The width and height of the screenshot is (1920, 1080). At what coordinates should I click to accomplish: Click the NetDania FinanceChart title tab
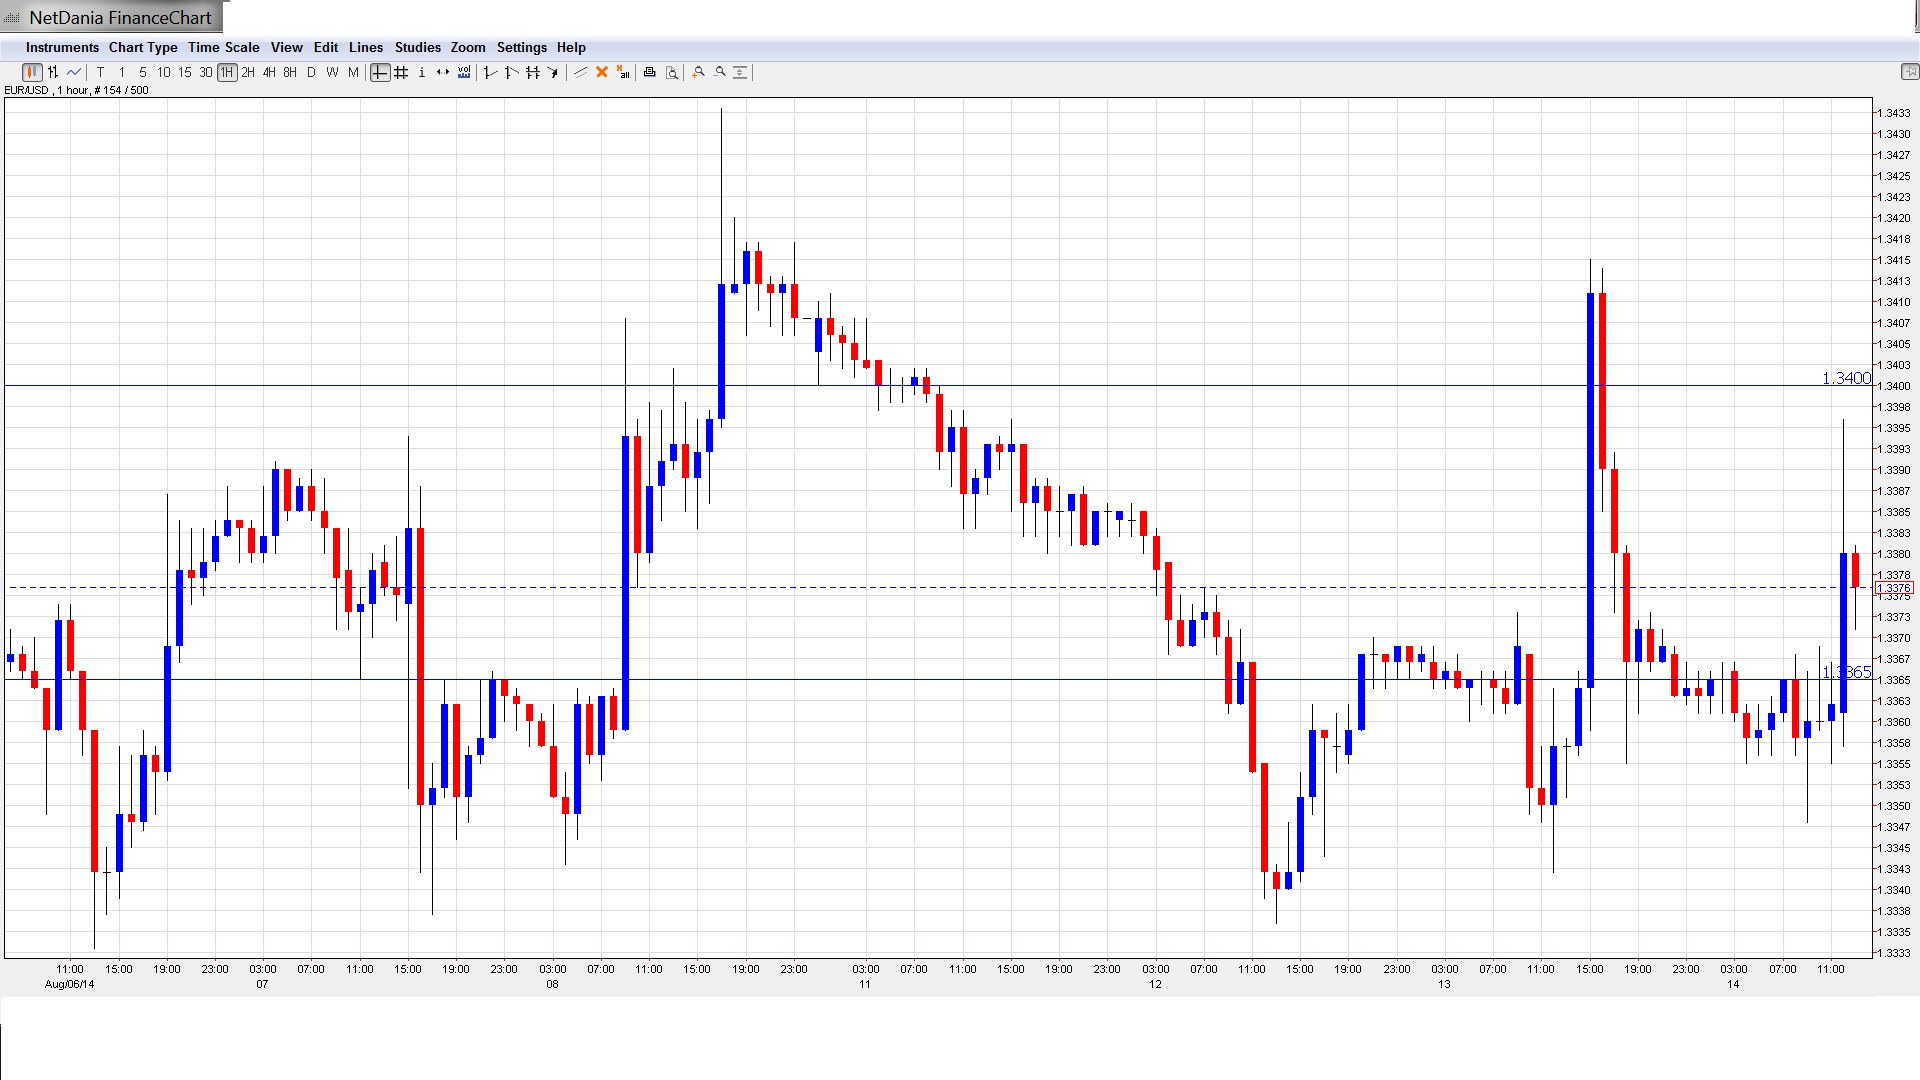[111, 17]
